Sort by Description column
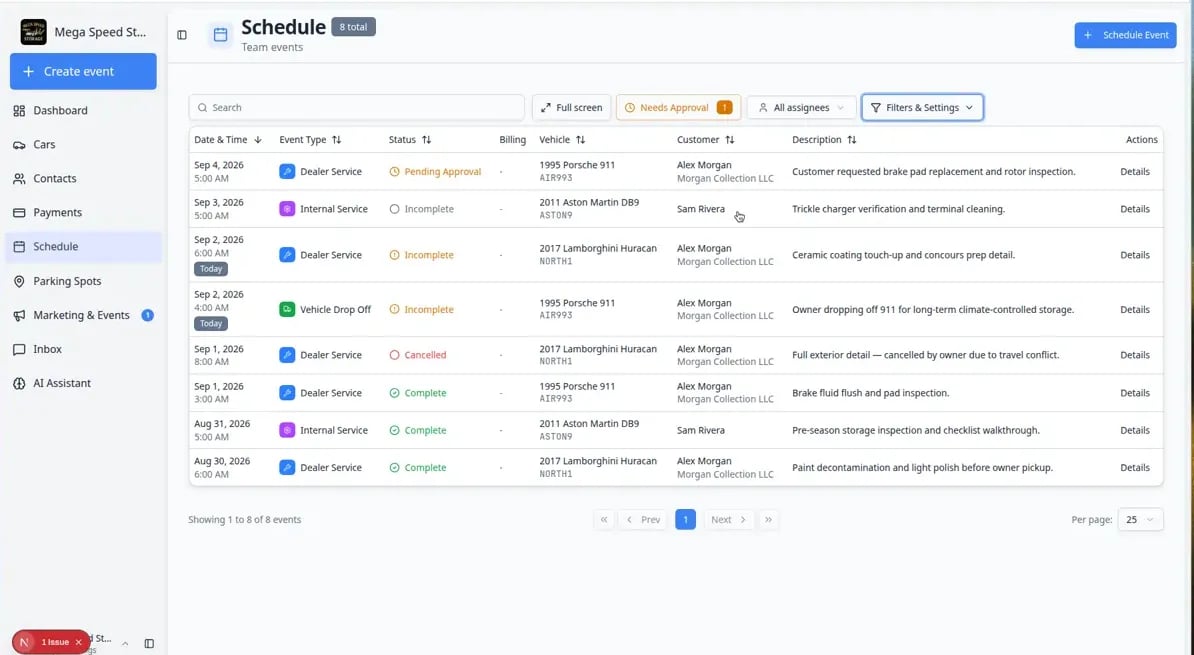 click(x=824, y=139)
